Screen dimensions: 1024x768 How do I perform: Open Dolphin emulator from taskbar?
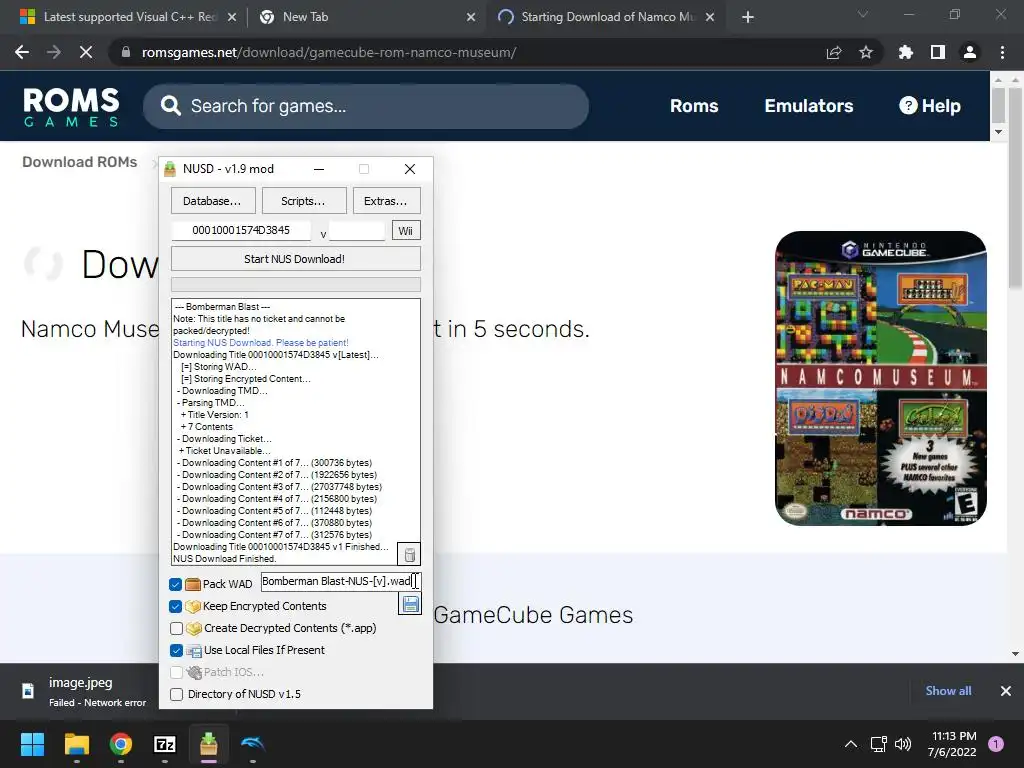[253, 744]
